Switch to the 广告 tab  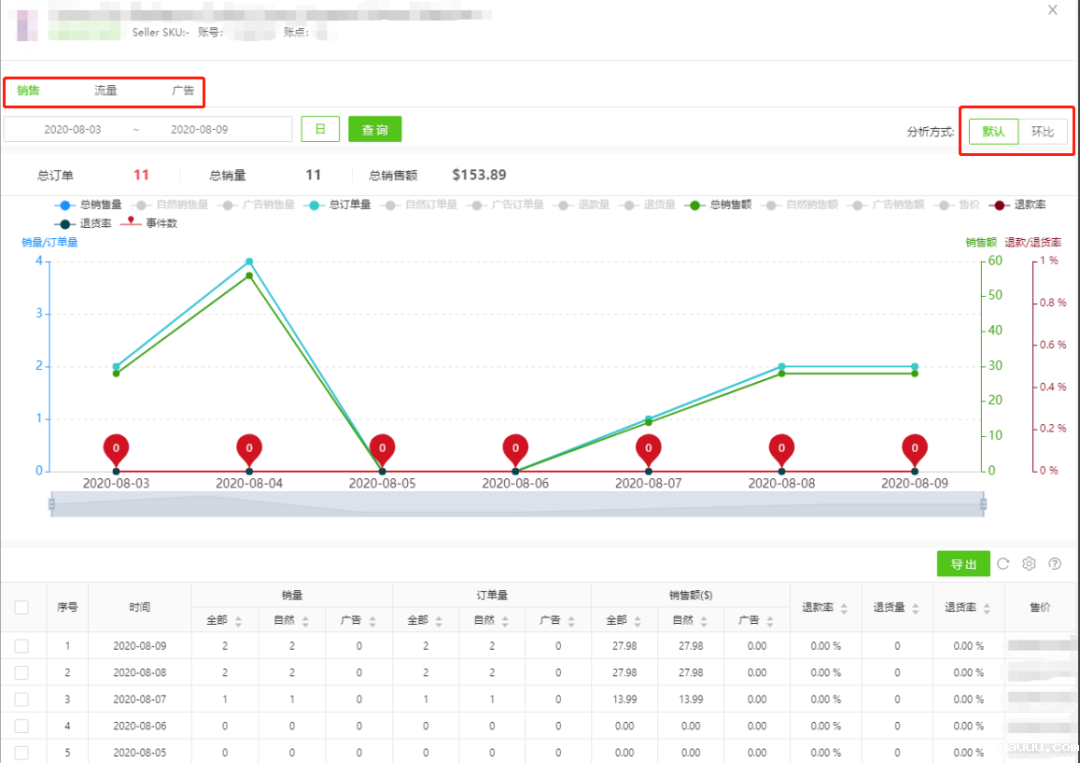tap(182, 91)
